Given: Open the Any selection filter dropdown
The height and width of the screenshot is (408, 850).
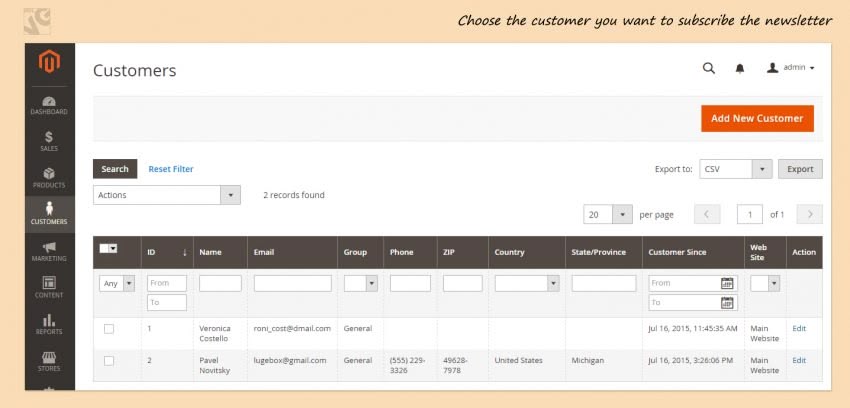Looking at the screenshot, I should (117, 283).
